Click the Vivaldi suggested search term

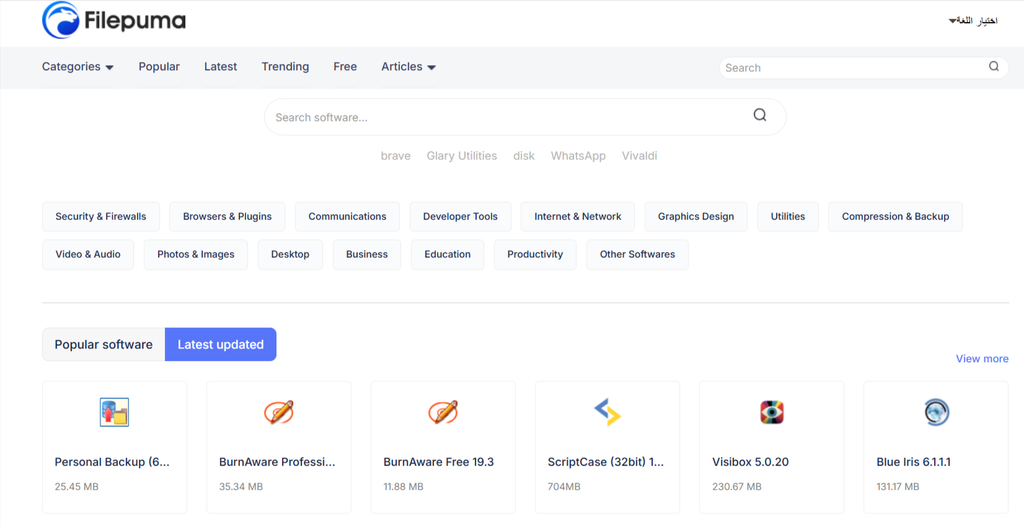(x=639, y=156)
